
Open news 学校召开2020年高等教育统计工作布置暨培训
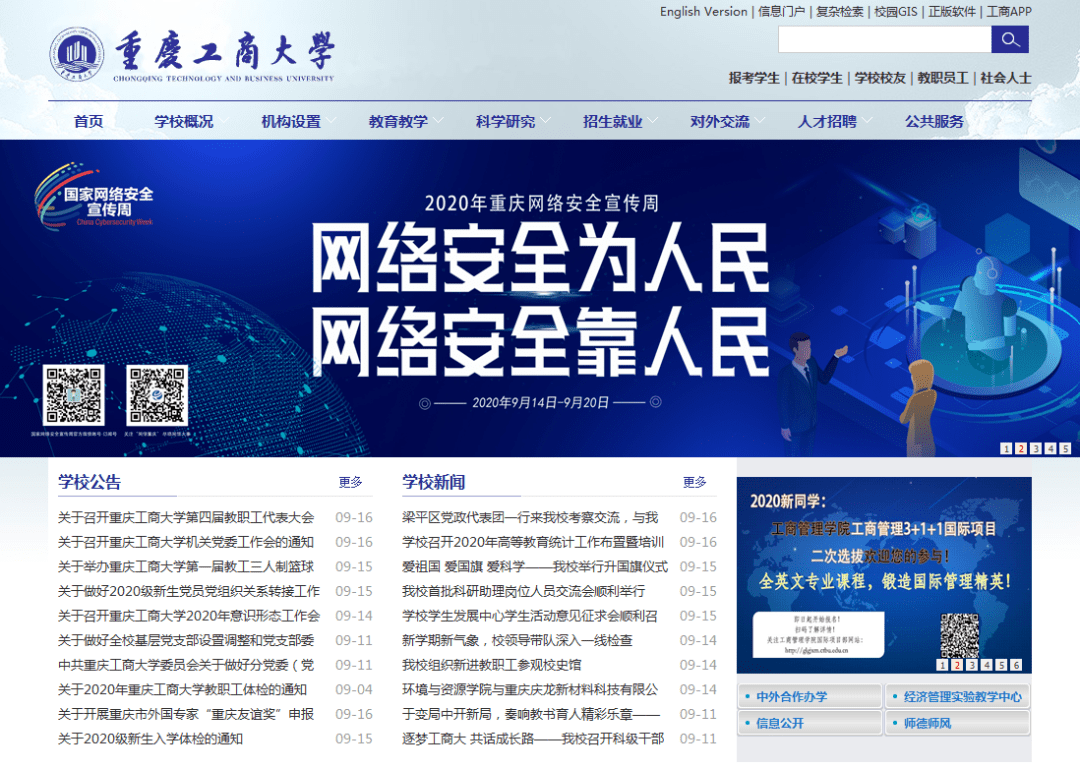(x=533, y=542)
